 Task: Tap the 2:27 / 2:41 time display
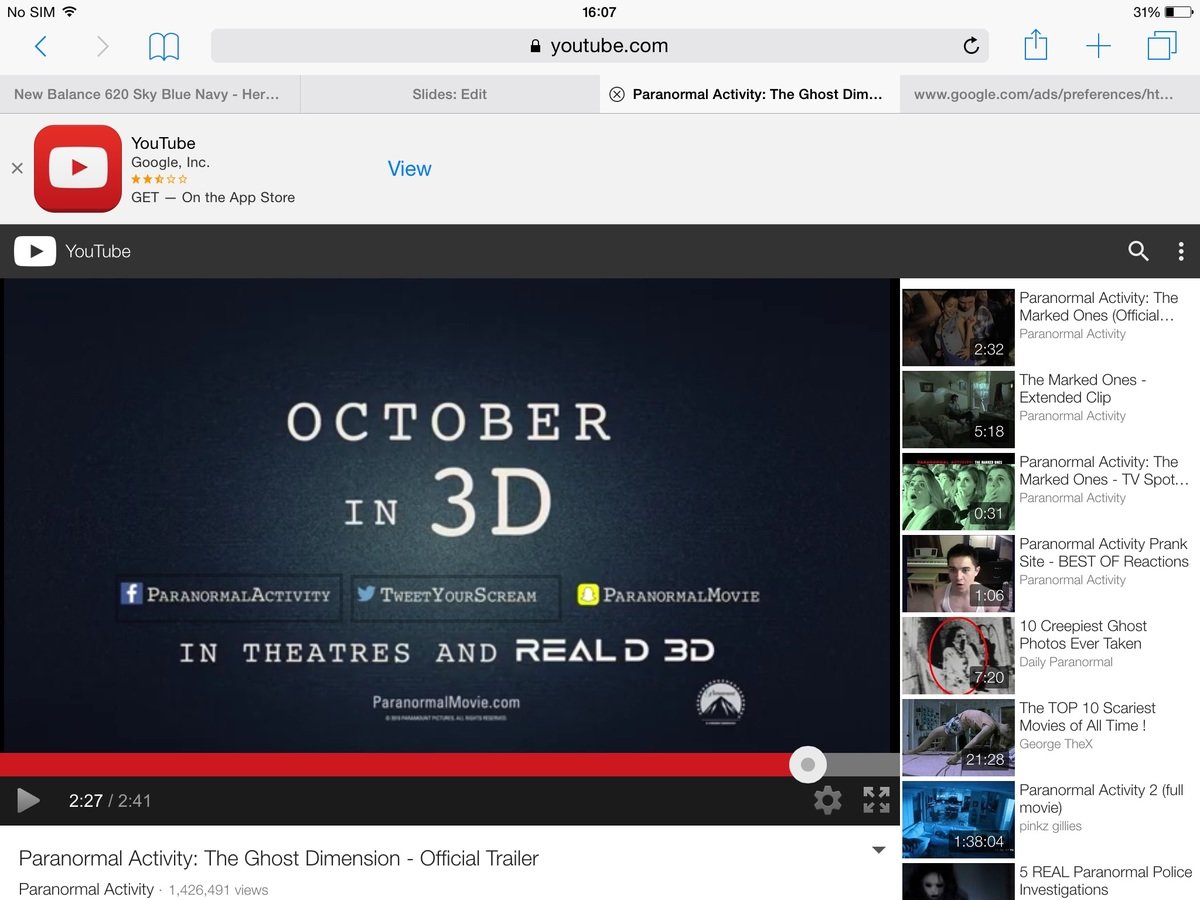pyautogui.click(x=110, y=800)
